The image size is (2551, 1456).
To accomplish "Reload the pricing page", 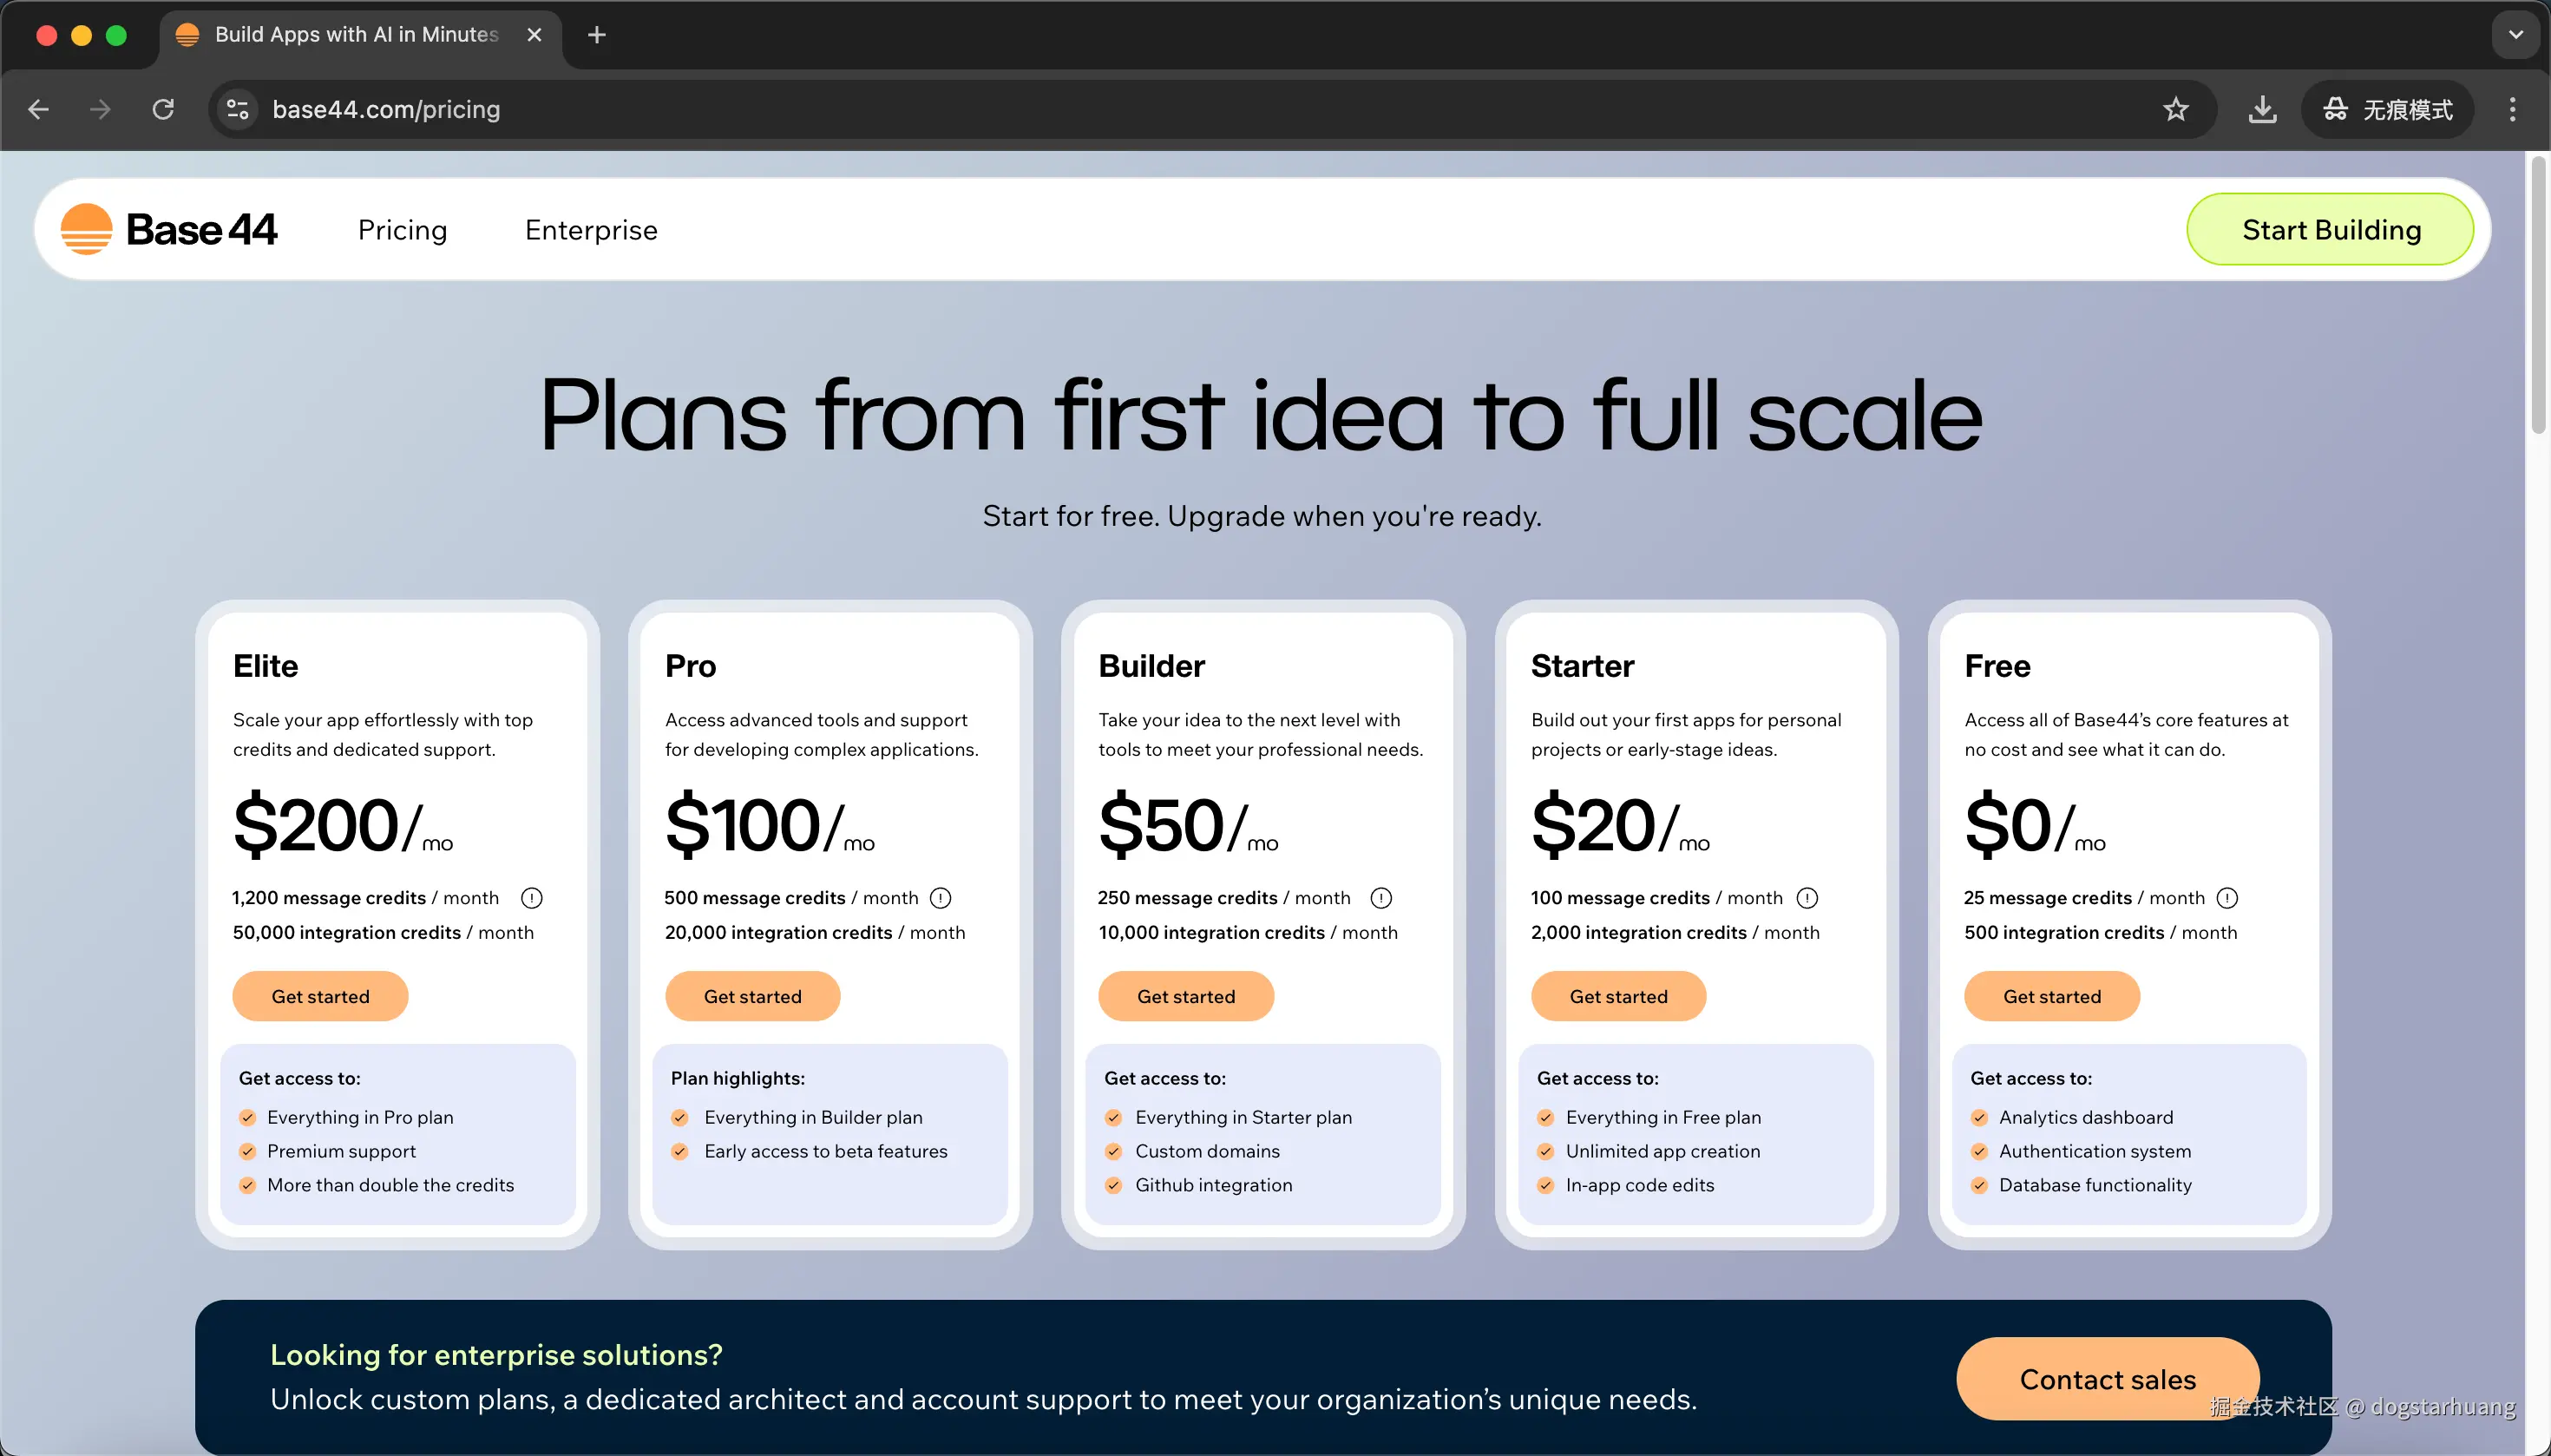I will pos(163,110).
